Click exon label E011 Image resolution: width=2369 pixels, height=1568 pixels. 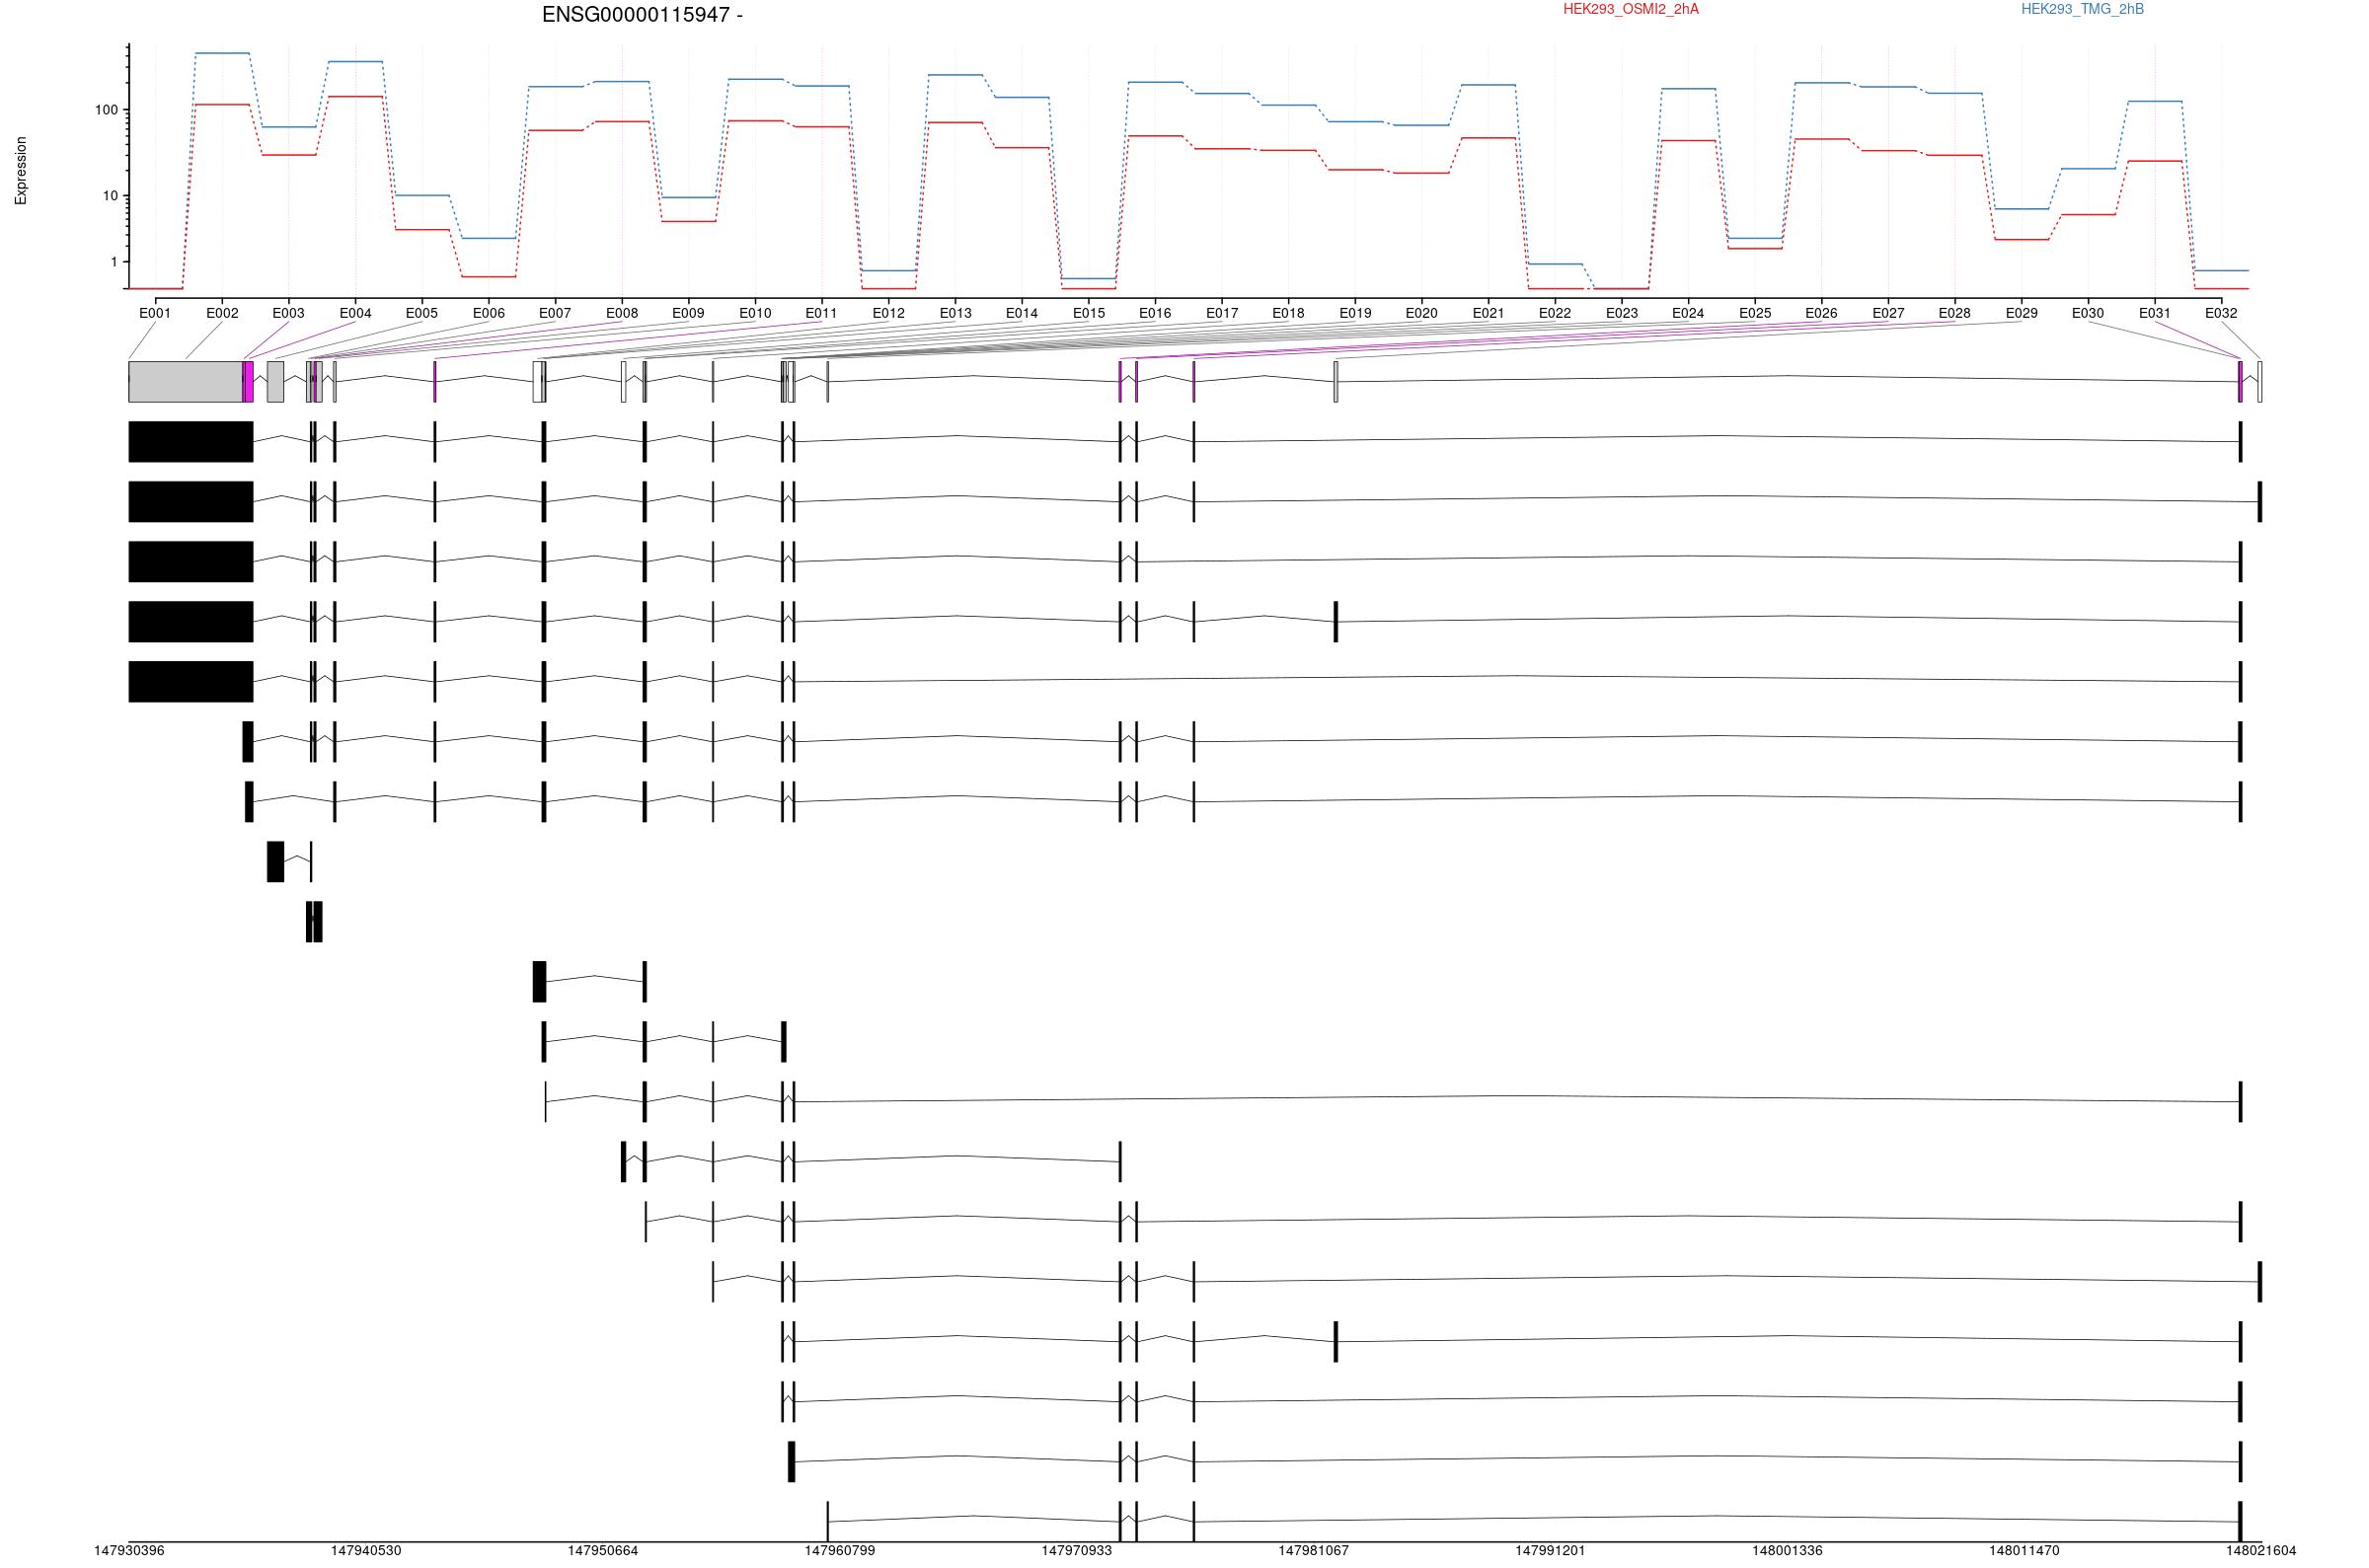click(822, 313)
